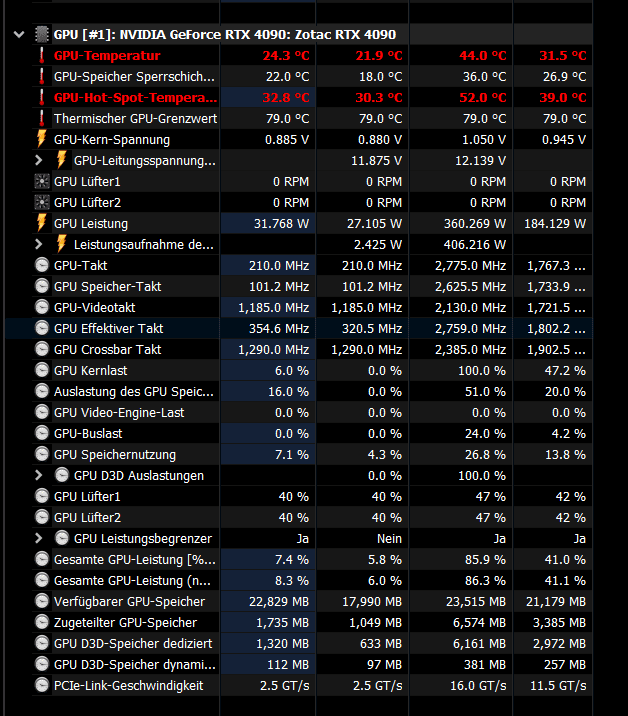Image resolution: width=628 pixels, height=716 pixels.
Task: Click the 85.9 % Gesamte GPU-Leistung value
Action: [486, 560]
